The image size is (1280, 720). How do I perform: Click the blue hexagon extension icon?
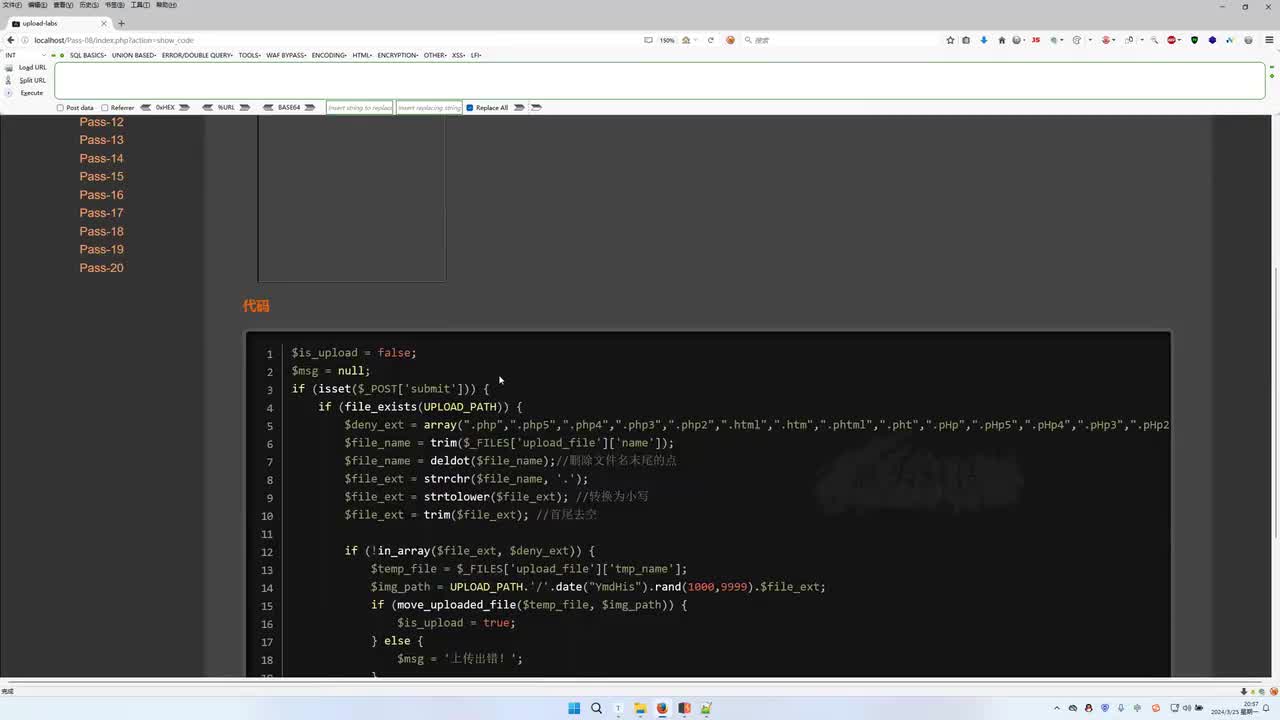1212,40
